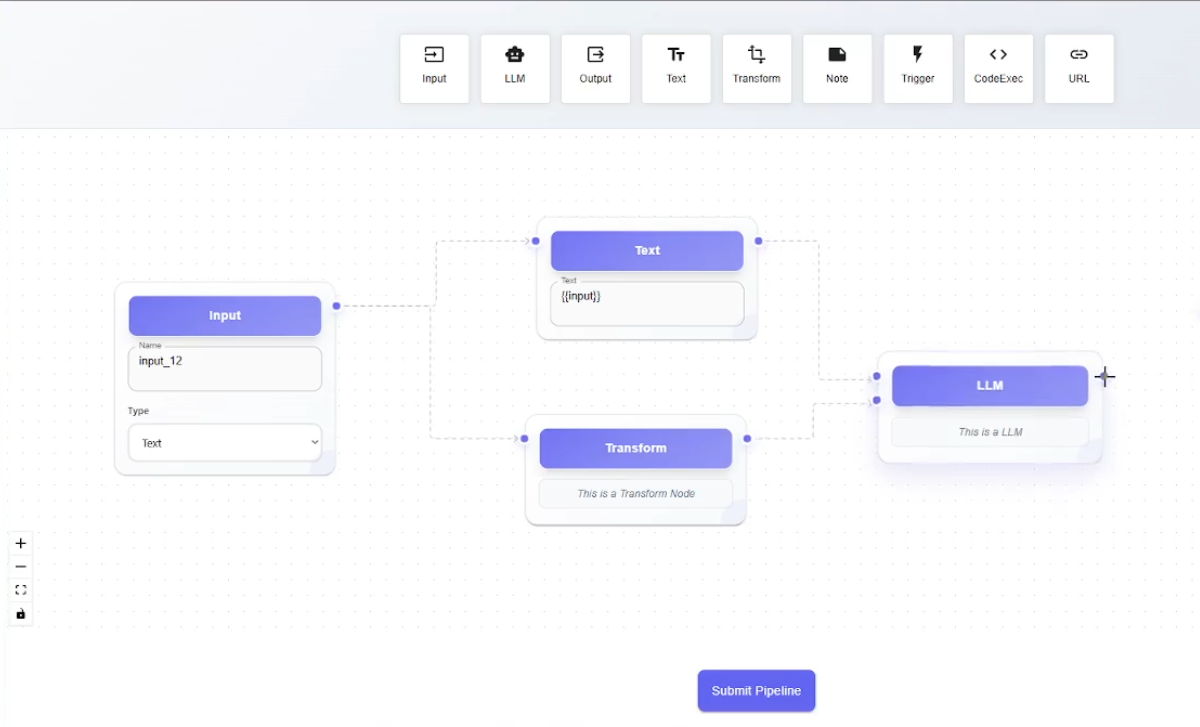Toggle canvas interactivity lock
The width and height of the screenshot is (1200, 727).
click(x=21, y=613)
